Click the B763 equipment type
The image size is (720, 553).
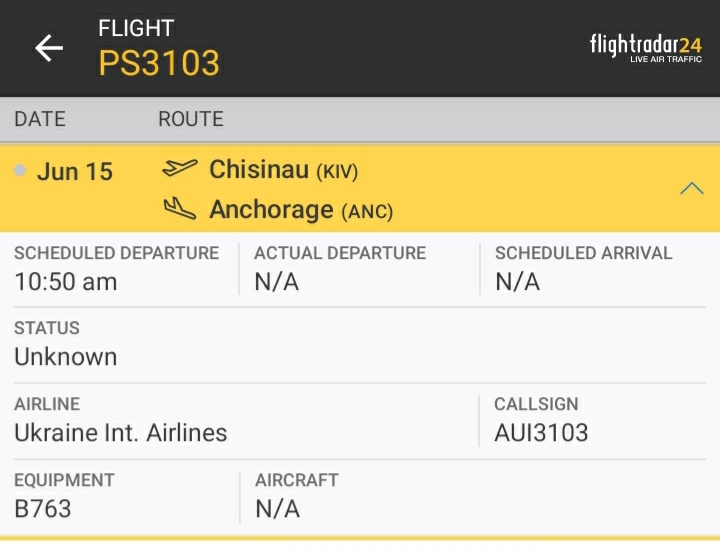43,508
